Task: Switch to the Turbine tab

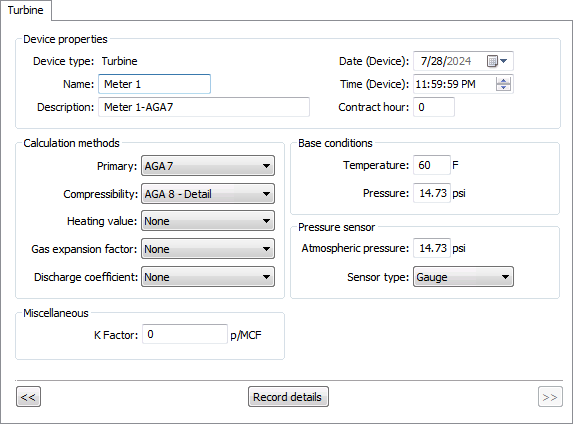Action: pyautogui.click(x=26, y=10)
